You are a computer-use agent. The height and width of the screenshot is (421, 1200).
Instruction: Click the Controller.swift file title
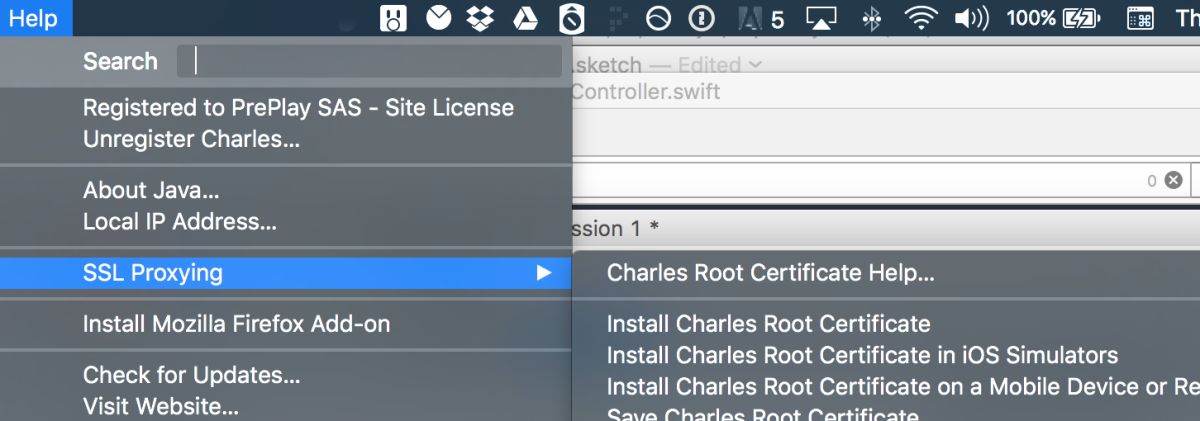click(x=646, y=92)
